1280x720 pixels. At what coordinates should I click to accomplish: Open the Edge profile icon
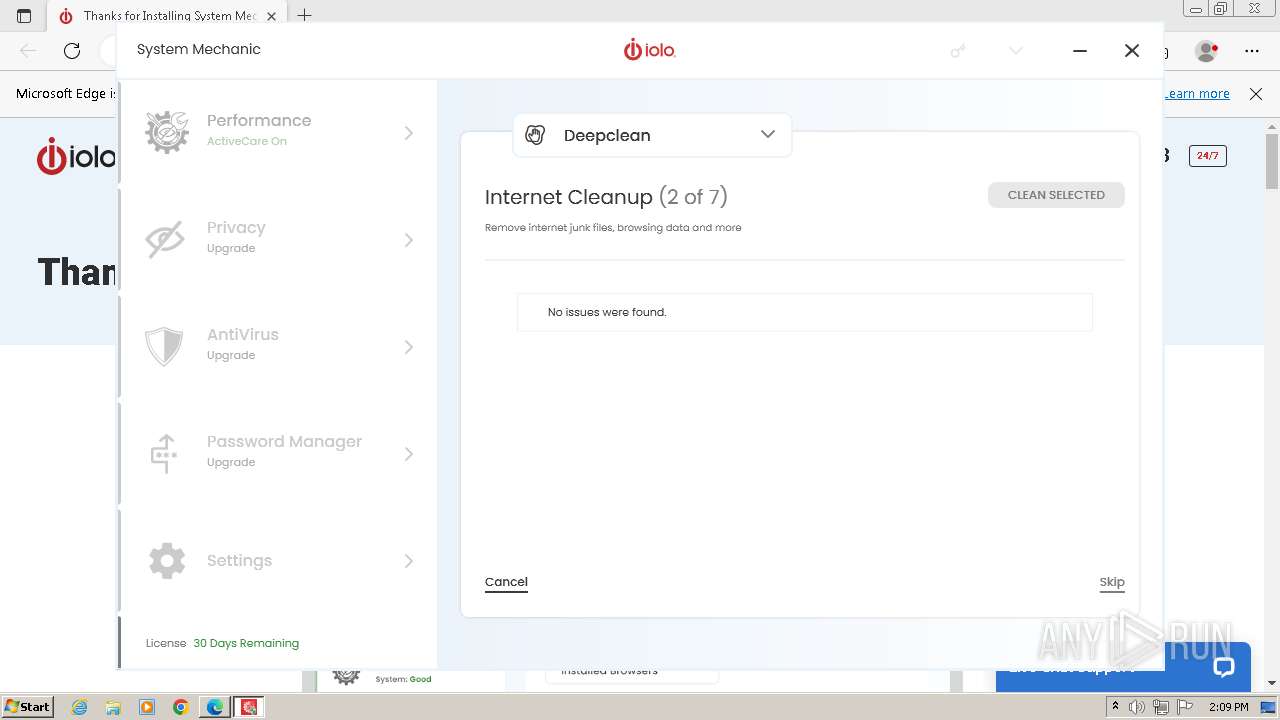(1207, 50)
